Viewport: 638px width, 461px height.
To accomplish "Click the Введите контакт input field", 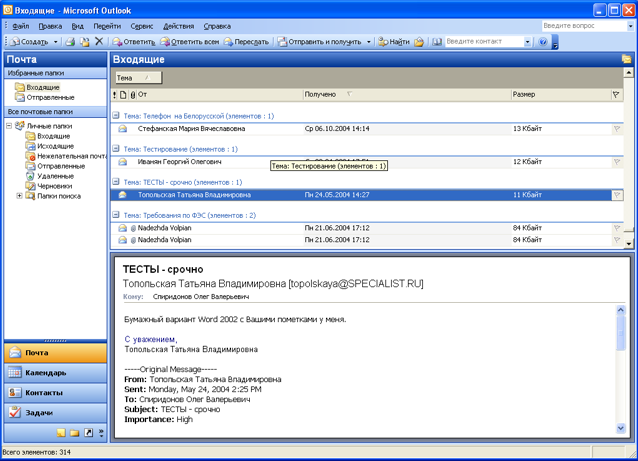I will (484, 42).
